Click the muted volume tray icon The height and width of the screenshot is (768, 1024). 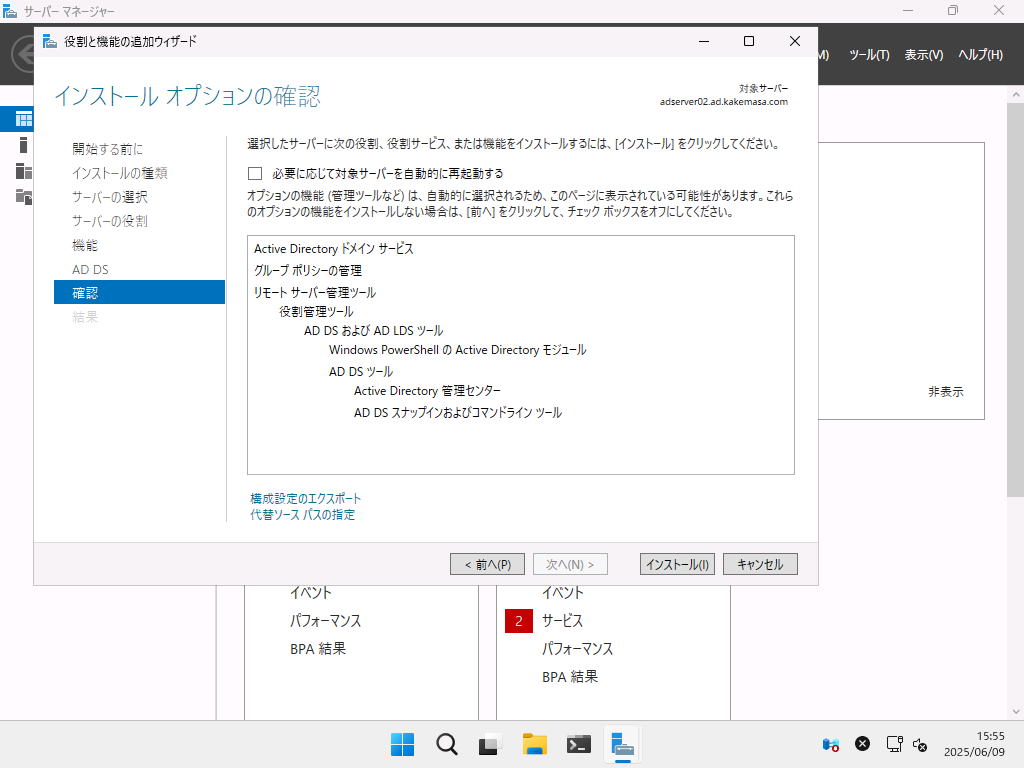920,744
